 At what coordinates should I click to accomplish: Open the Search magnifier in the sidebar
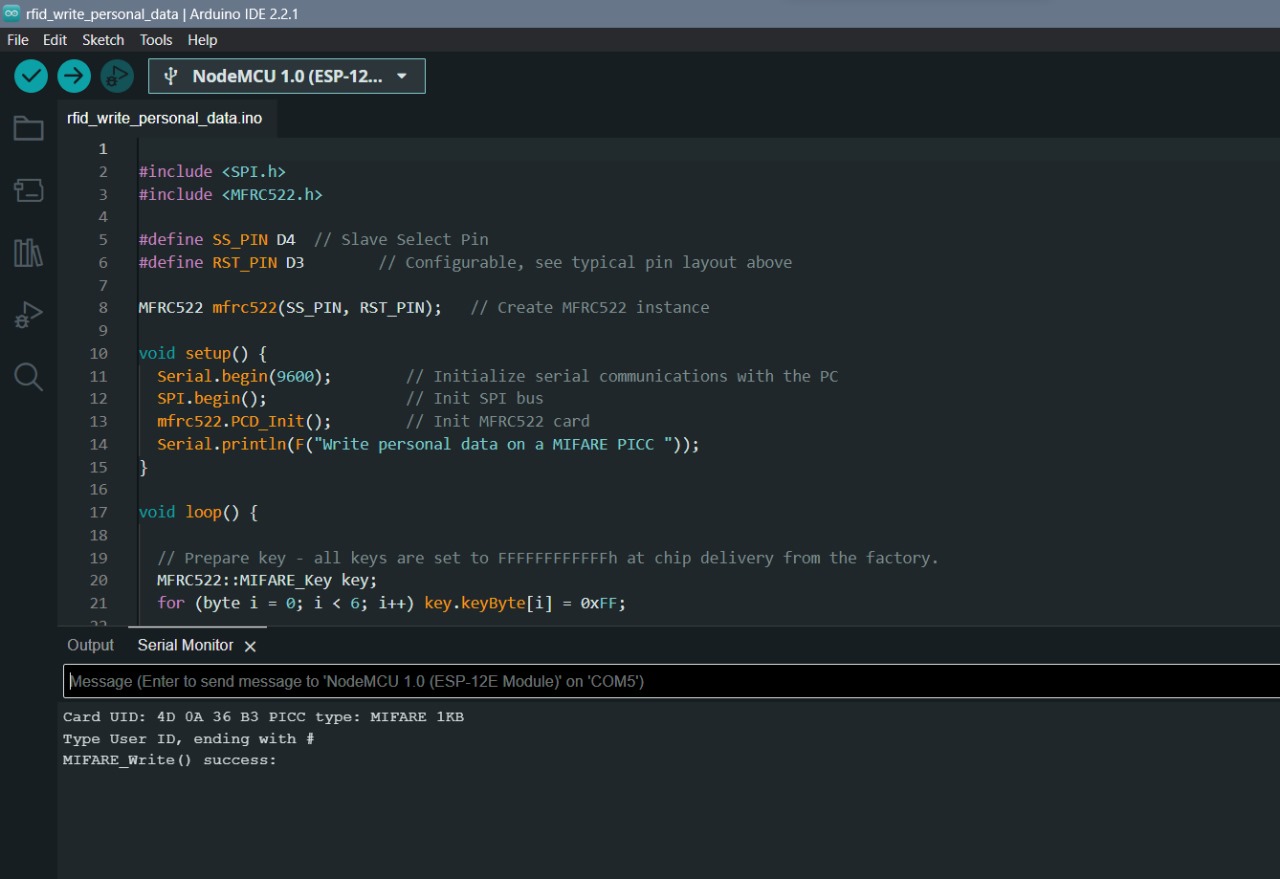28,377
